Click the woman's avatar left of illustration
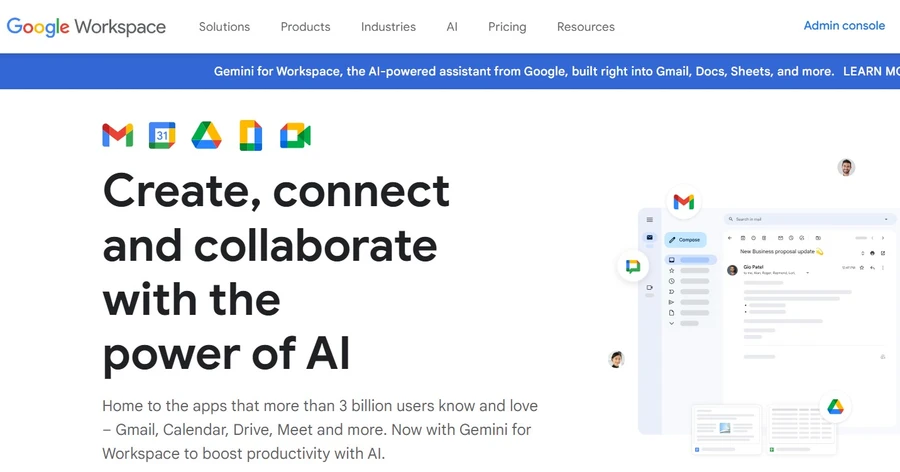The width and height of the screenshot is (900, 472). coord(616,359)
